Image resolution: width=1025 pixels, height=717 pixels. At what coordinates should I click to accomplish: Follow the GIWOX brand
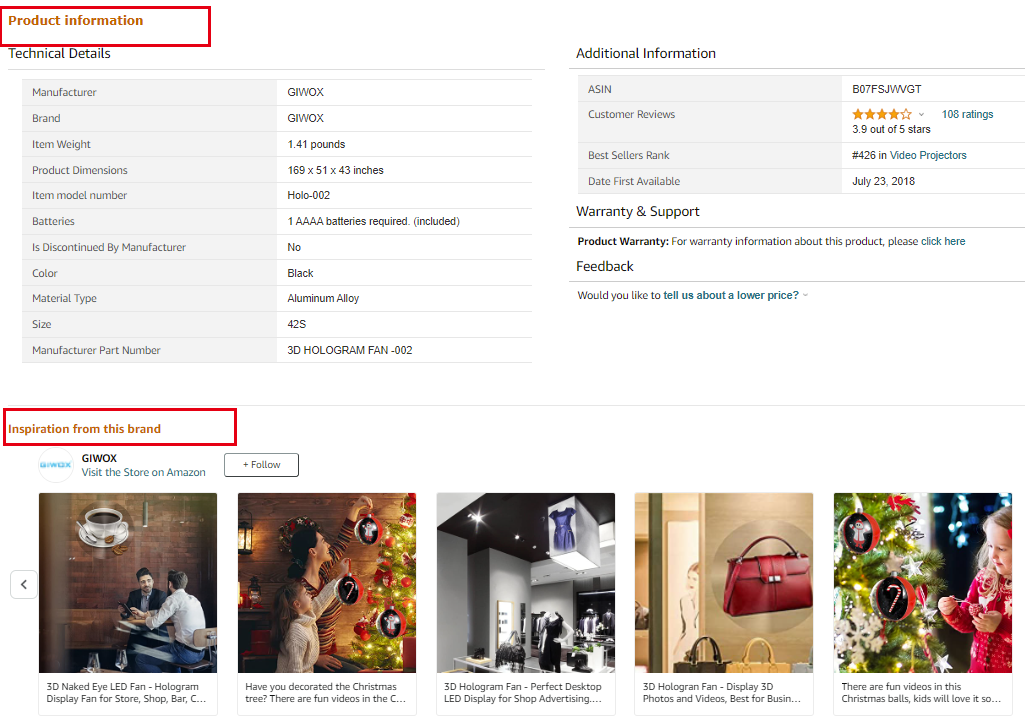261,465
